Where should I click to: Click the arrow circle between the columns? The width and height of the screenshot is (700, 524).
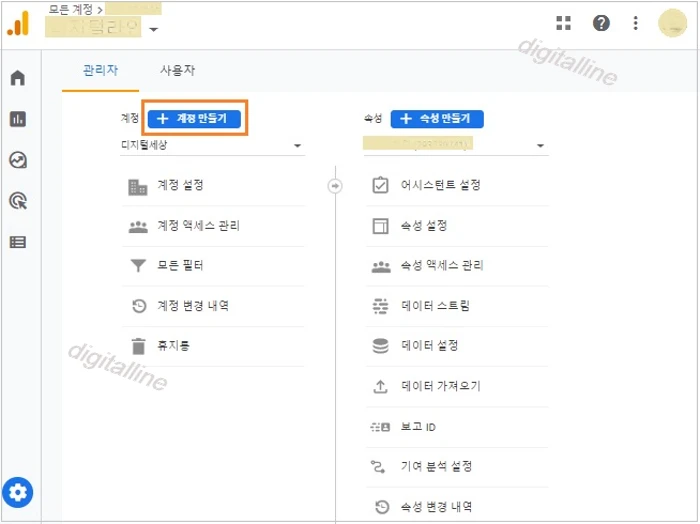tap(335, 186)
